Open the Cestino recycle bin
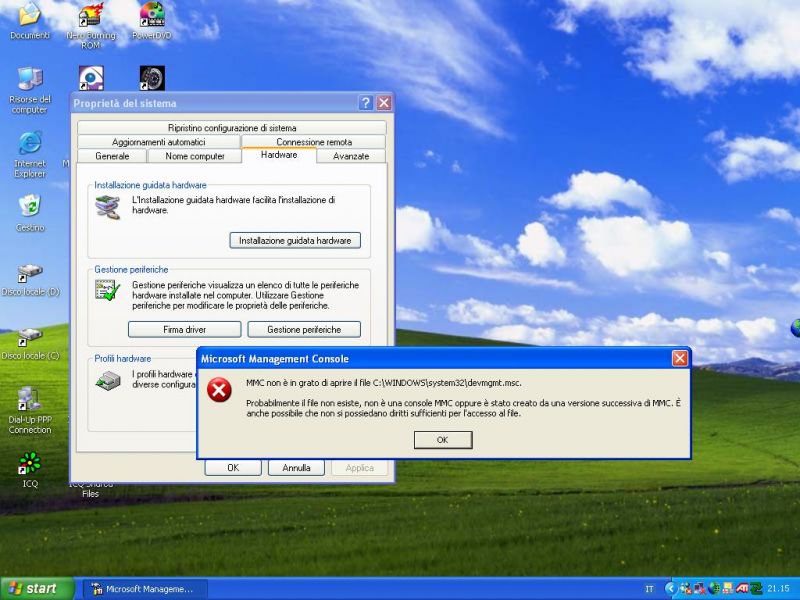 [x=30, y=213]
